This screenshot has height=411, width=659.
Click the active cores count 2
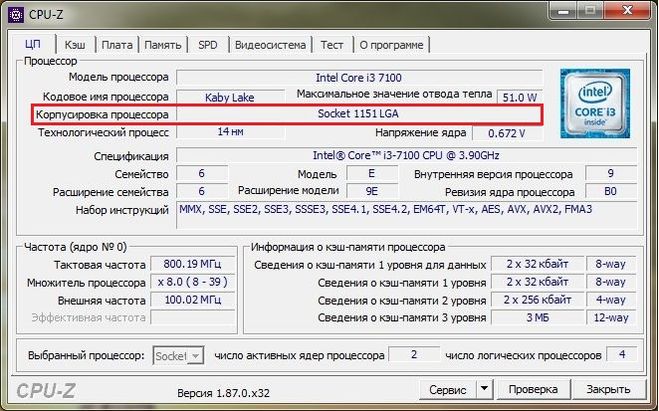pos(414,355)
